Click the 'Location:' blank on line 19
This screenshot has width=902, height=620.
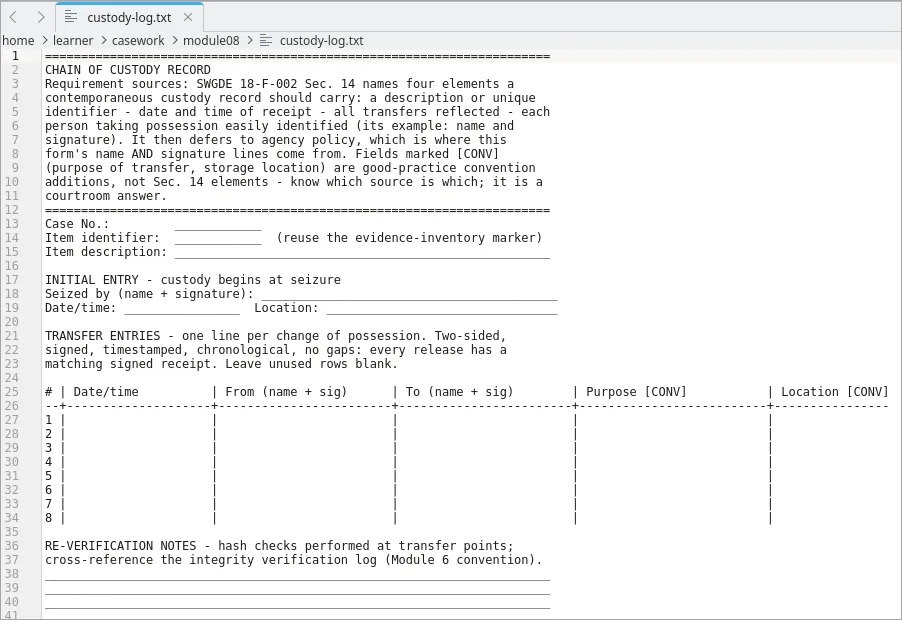(x=442, y=308)
